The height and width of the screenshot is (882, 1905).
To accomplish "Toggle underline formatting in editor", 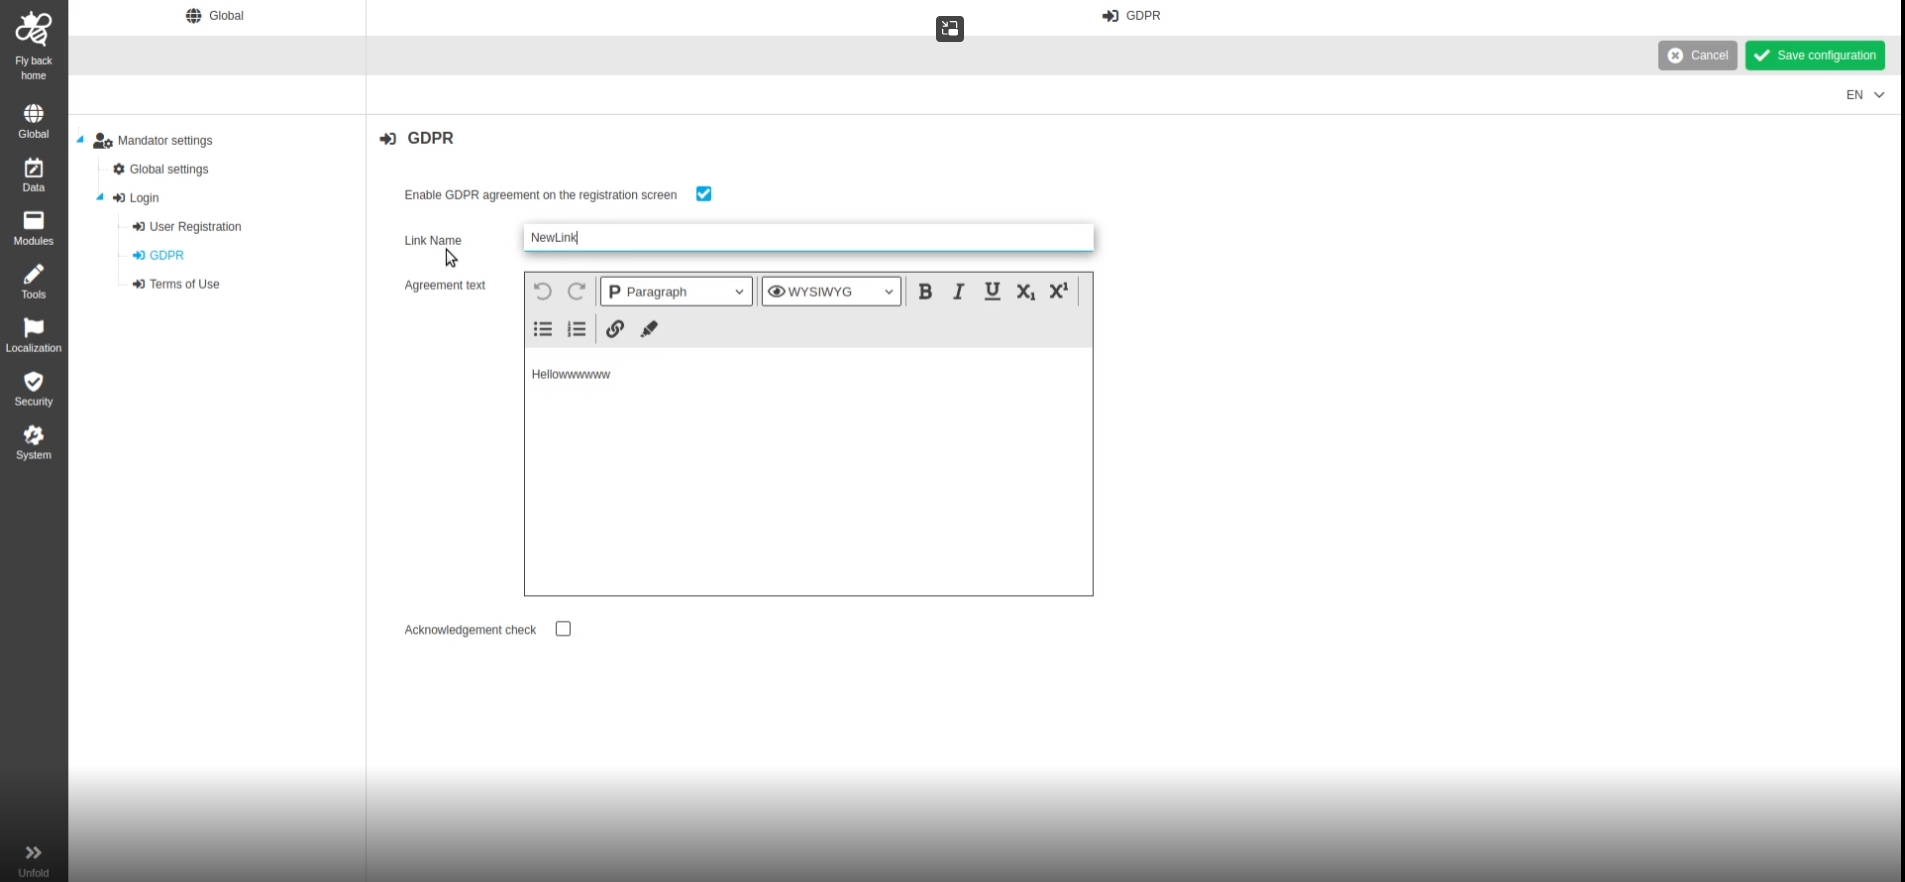I will click(x=992, y=291).
